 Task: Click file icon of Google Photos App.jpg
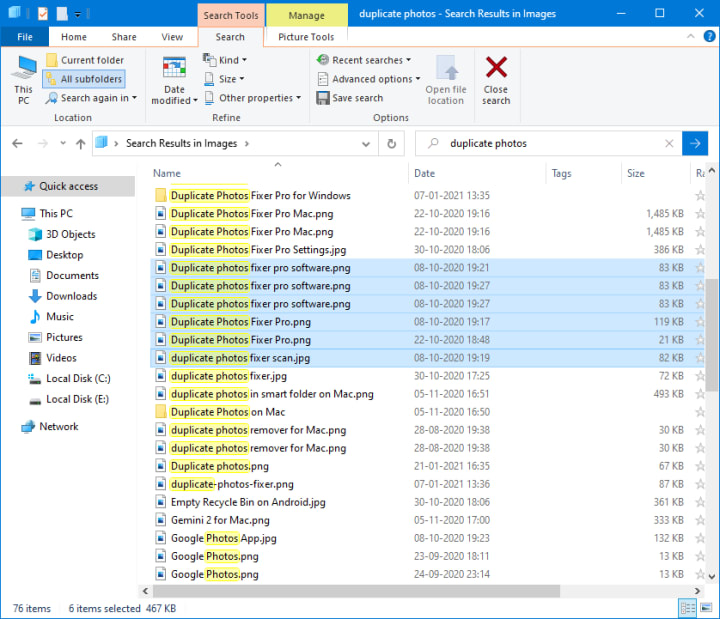tap(160, 538)
